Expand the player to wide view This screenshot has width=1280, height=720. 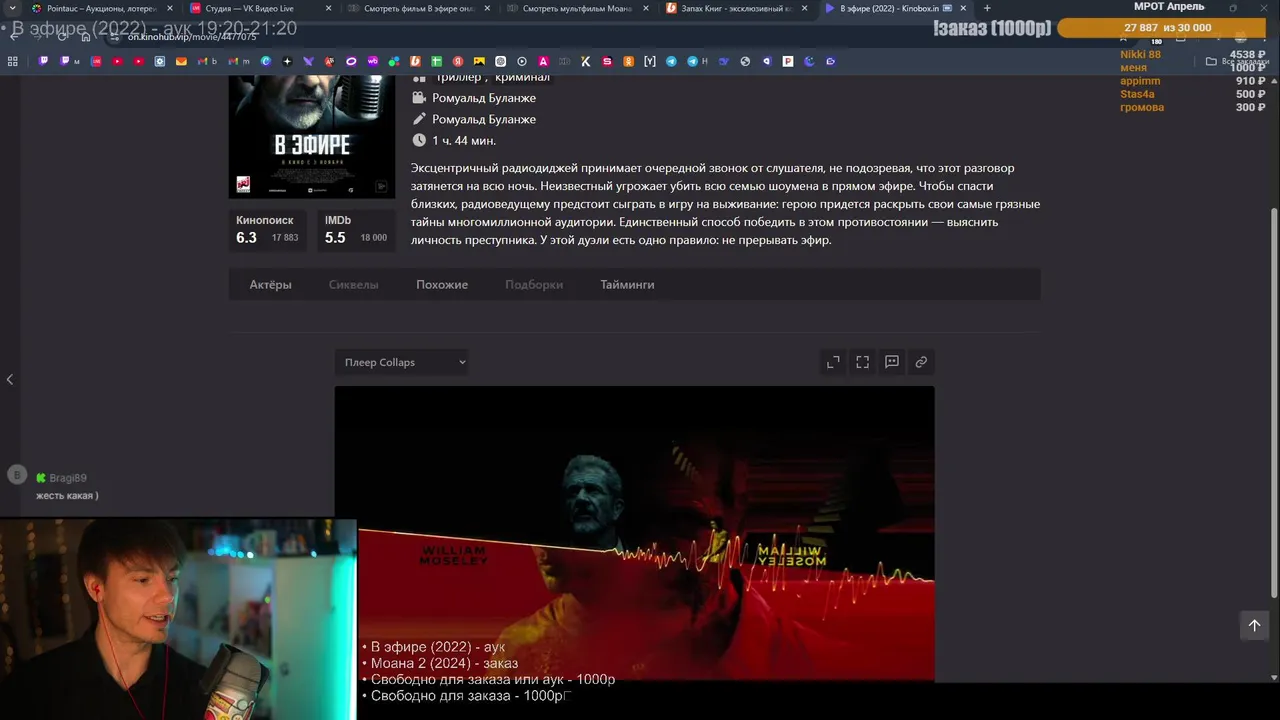point(833,362)
